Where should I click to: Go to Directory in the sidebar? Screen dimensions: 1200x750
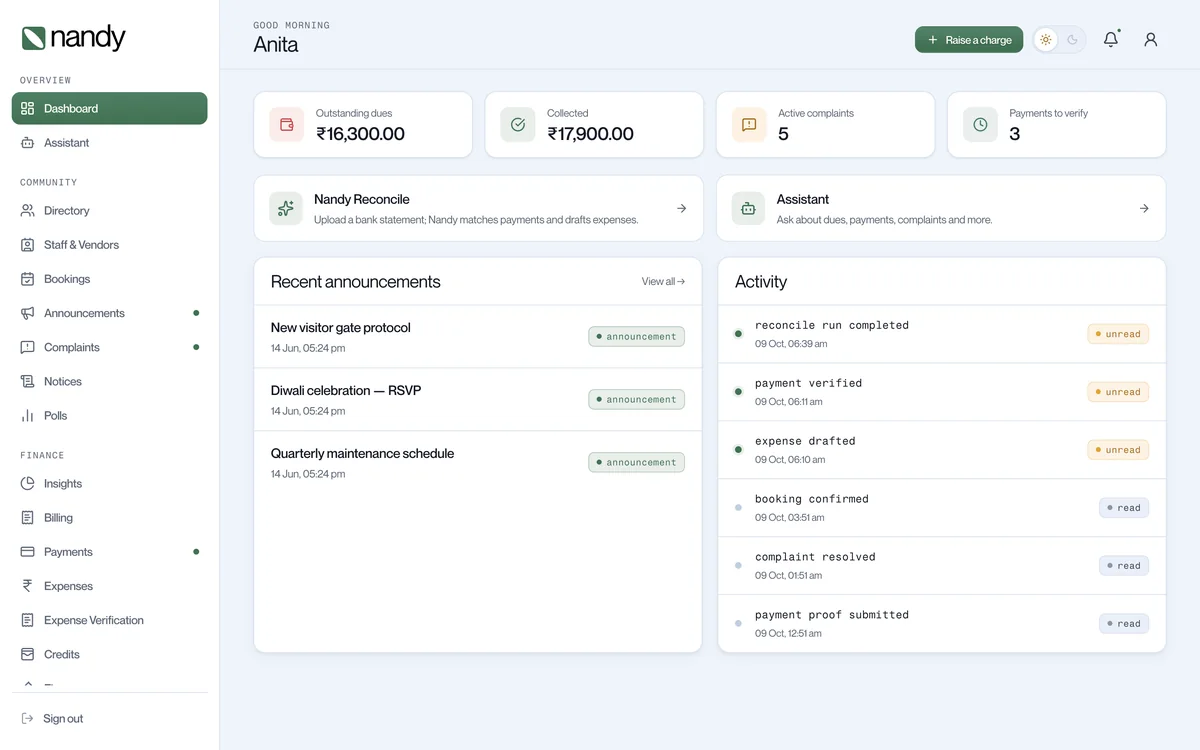[x=109, y=211]
